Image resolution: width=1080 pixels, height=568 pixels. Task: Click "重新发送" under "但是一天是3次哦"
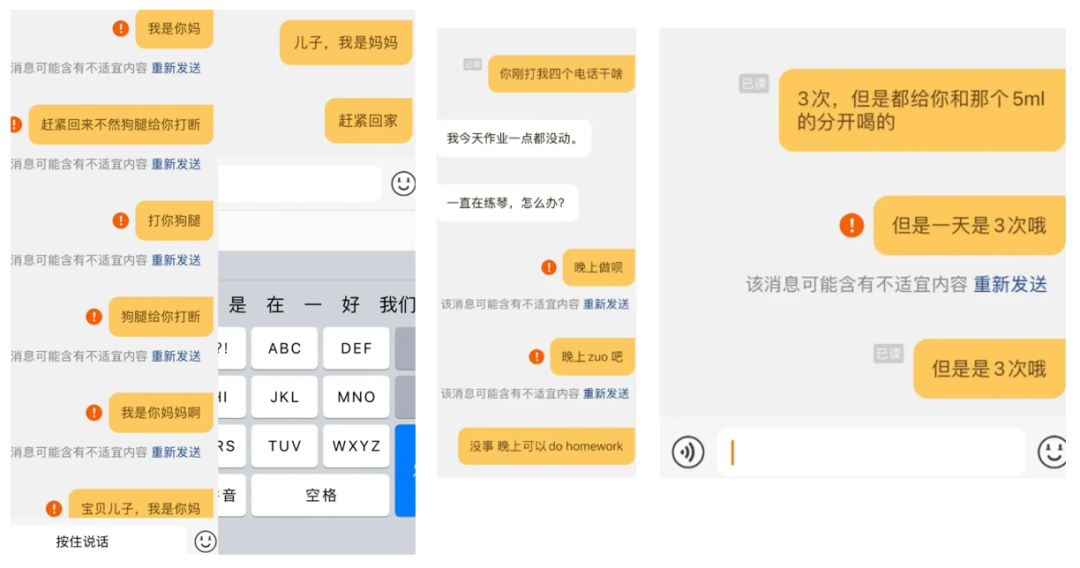1010,285
